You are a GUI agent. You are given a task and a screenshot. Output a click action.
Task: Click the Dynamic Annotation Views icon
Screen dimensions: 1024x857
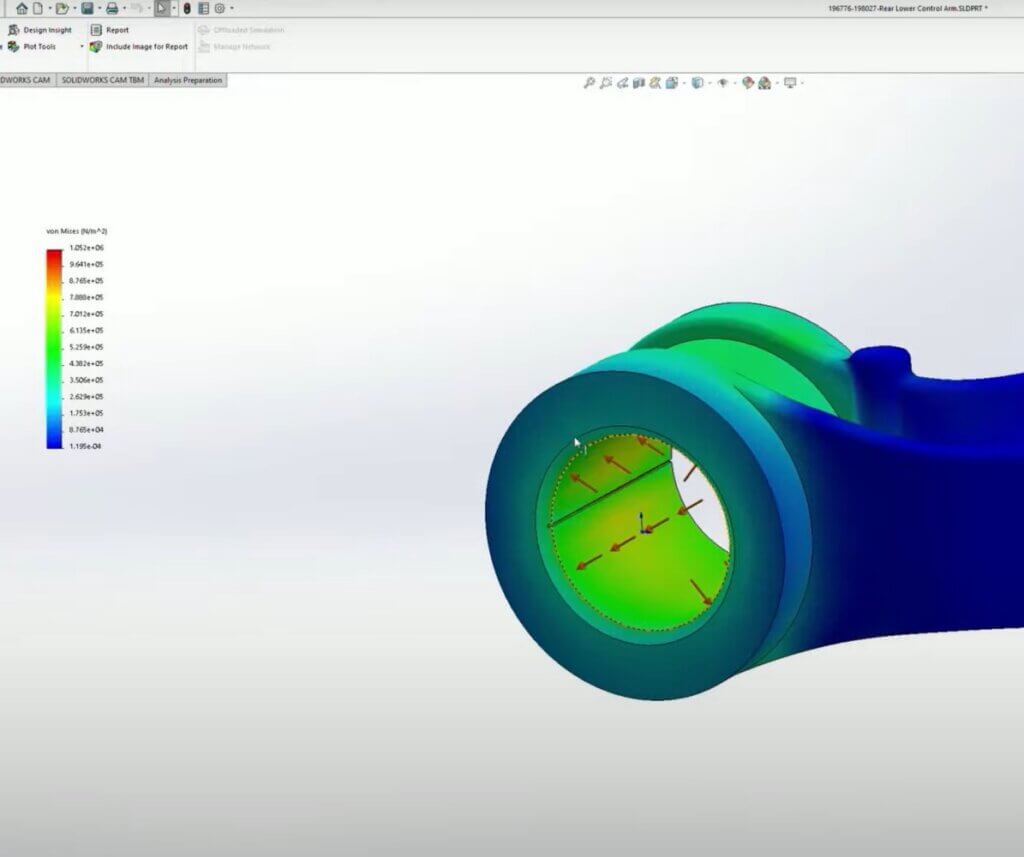point(655,82)
